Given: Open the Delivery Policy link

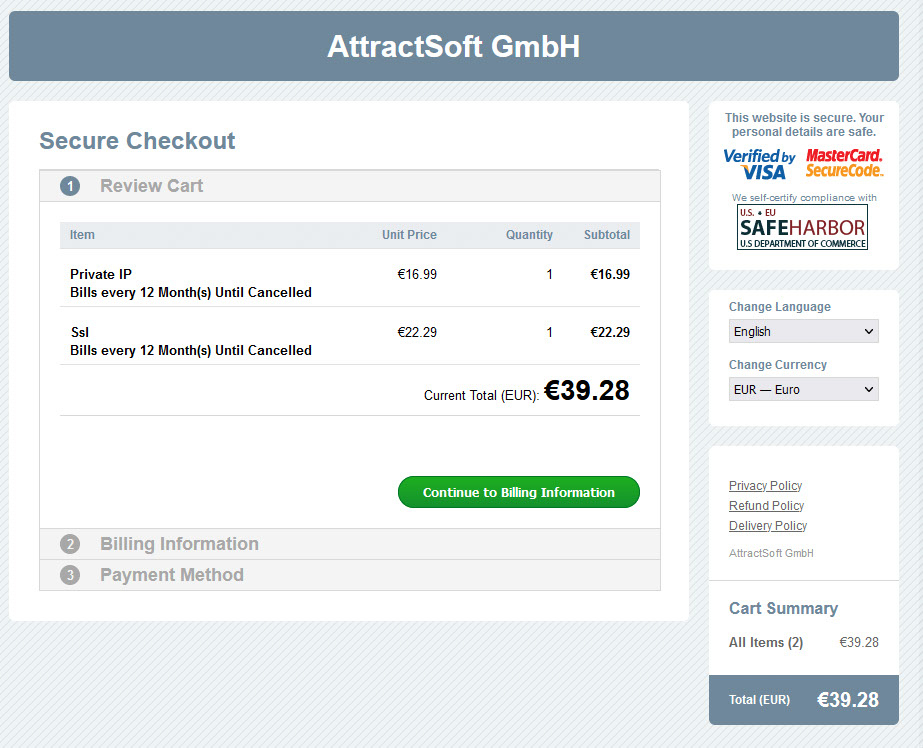Looking at the screenshot, I should click(x=767, y=525).
